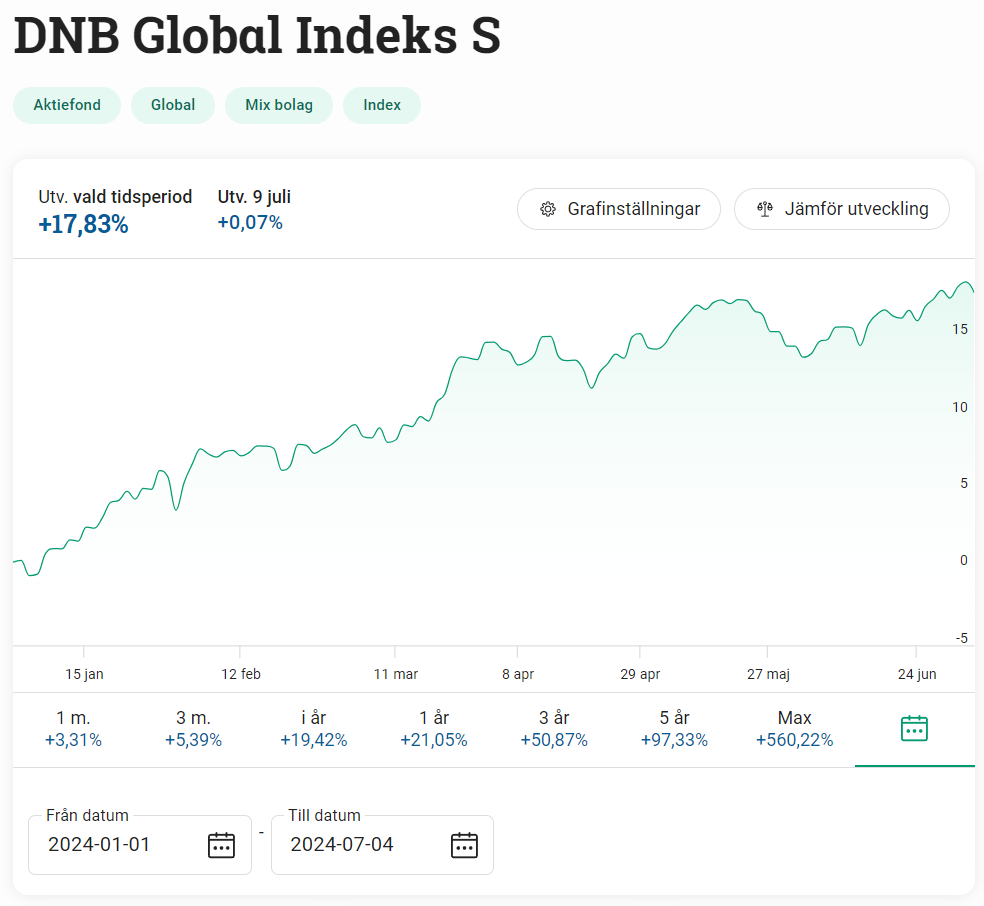
Task: View the 5 år performance
Action: (674, 729)
